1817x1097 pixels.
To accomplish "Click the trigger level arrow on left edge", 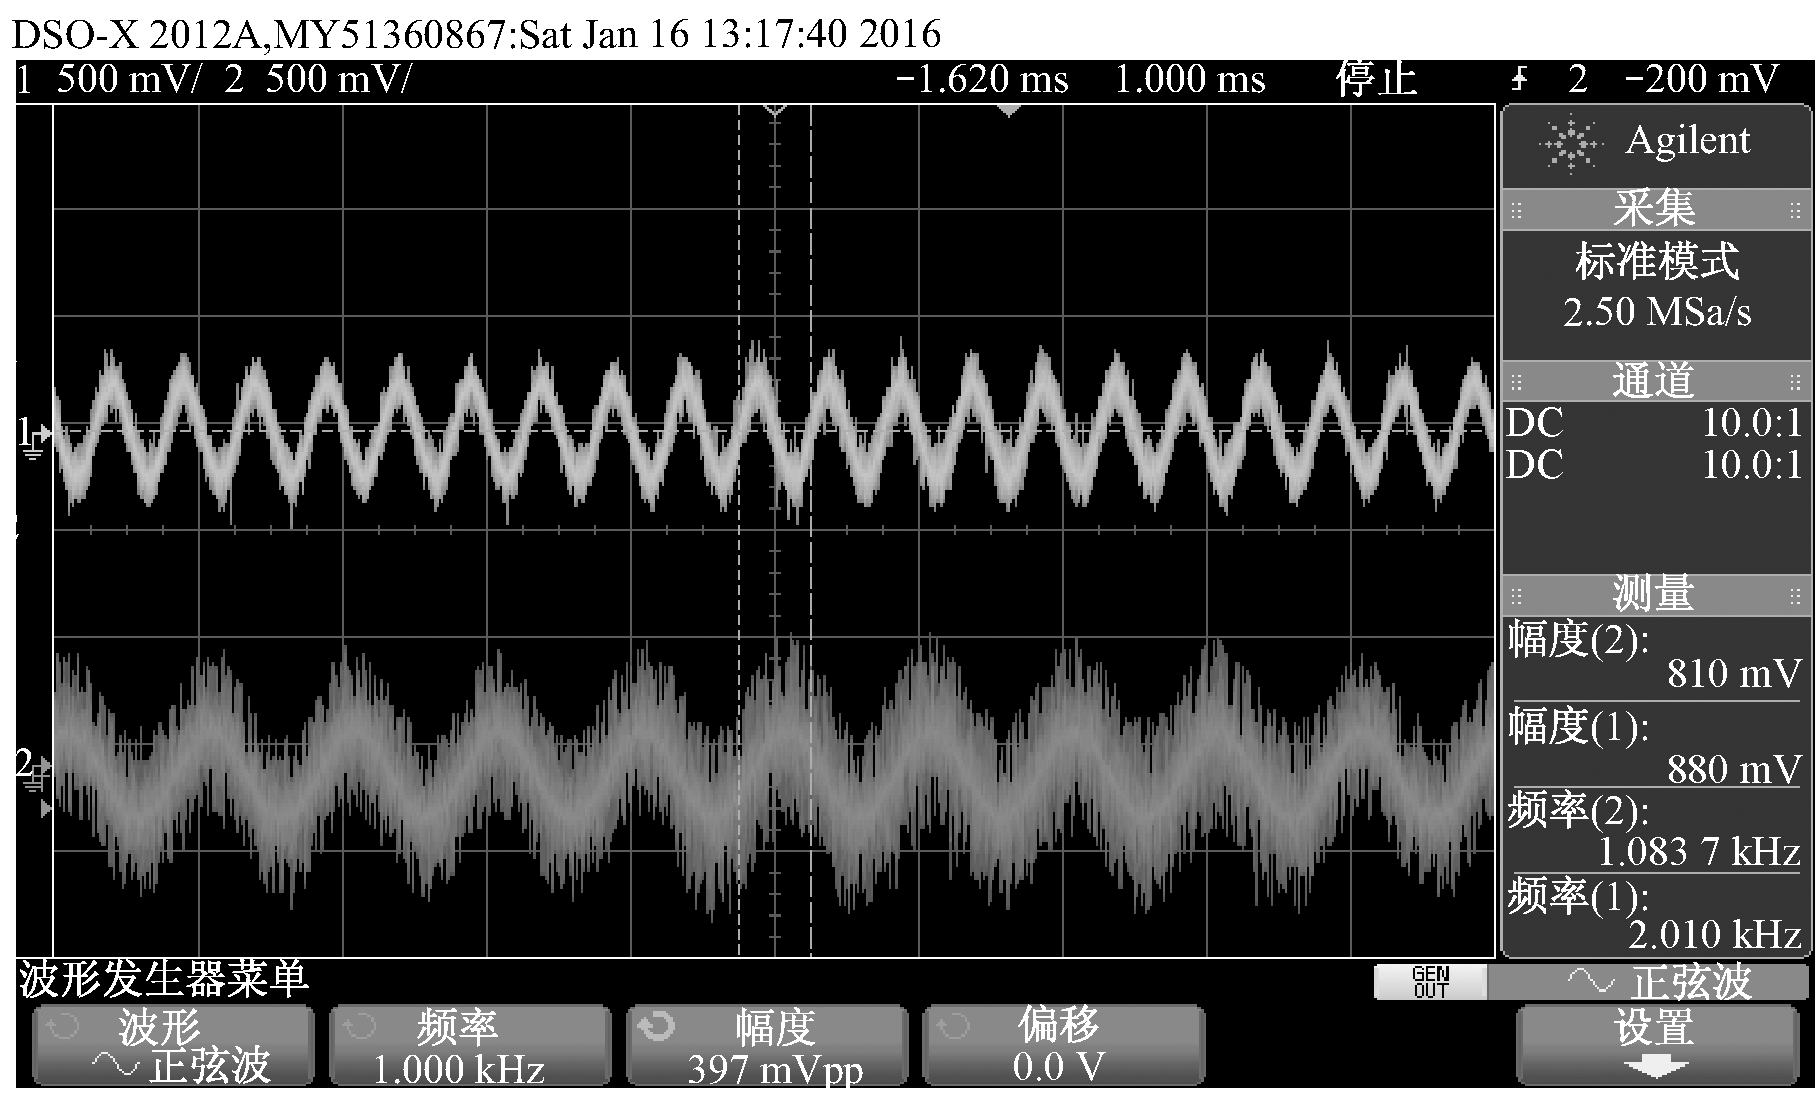I will (x=45, y=808).
